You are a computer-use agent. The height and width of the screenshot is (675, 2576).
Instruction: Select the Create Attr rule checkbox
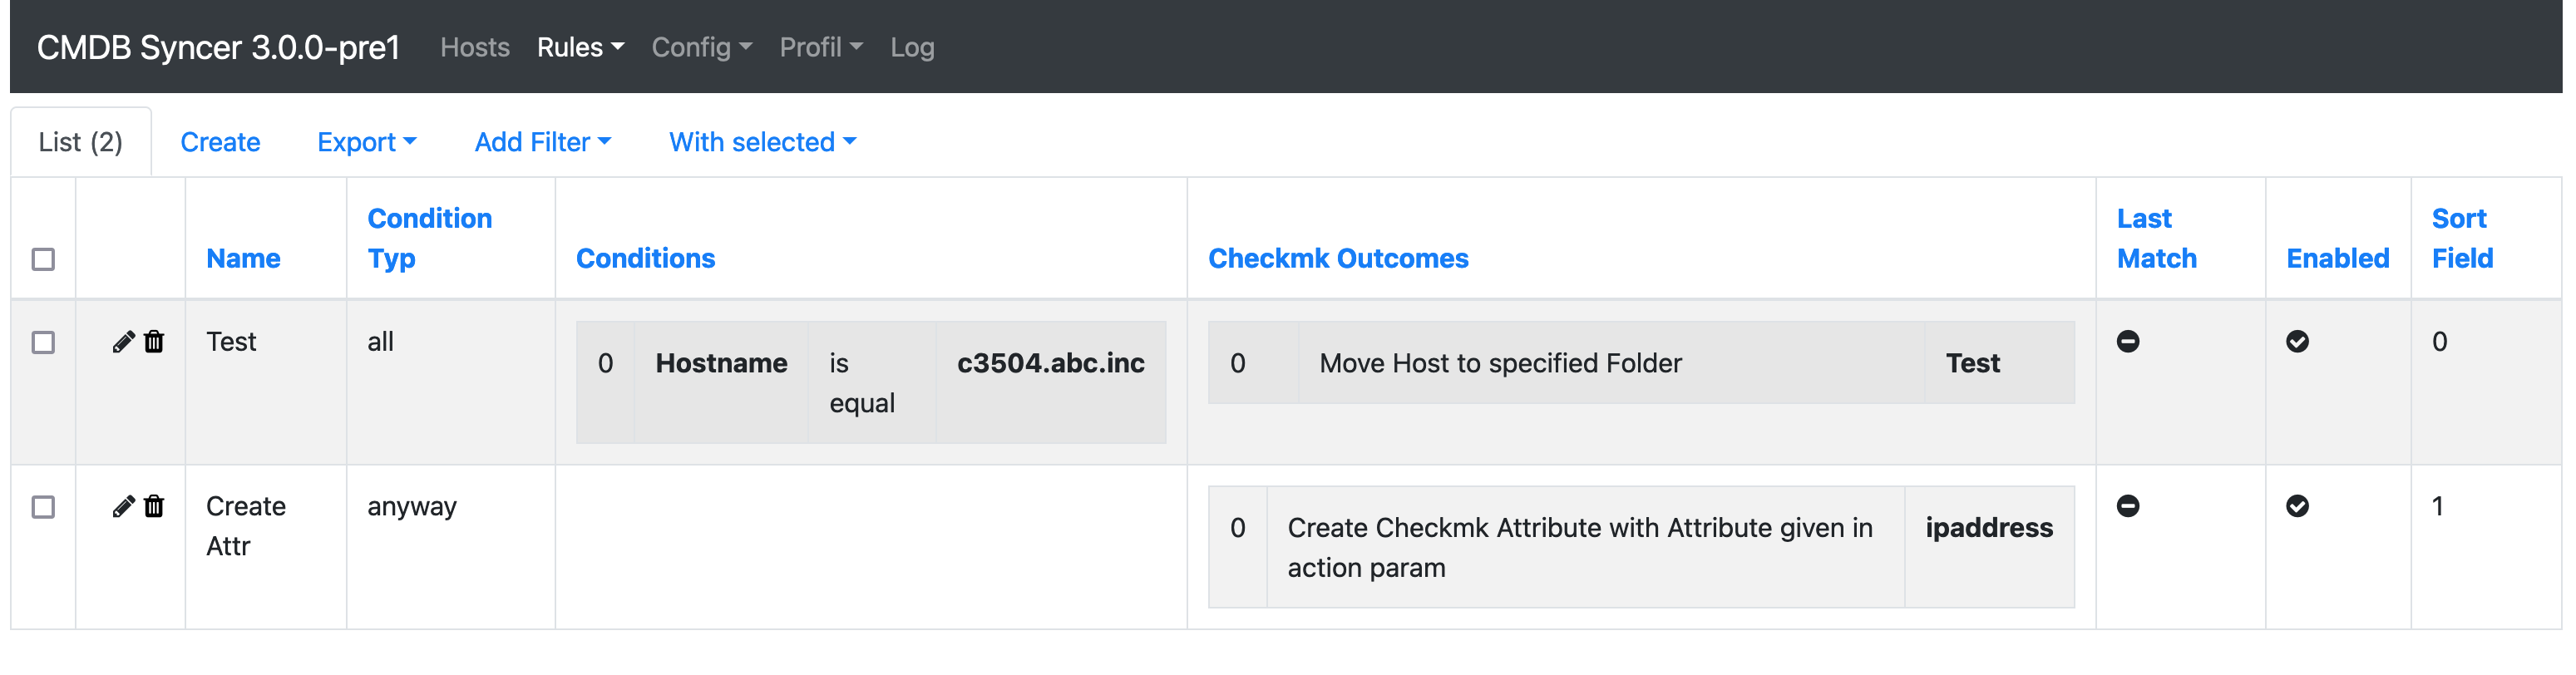[43, 508]
